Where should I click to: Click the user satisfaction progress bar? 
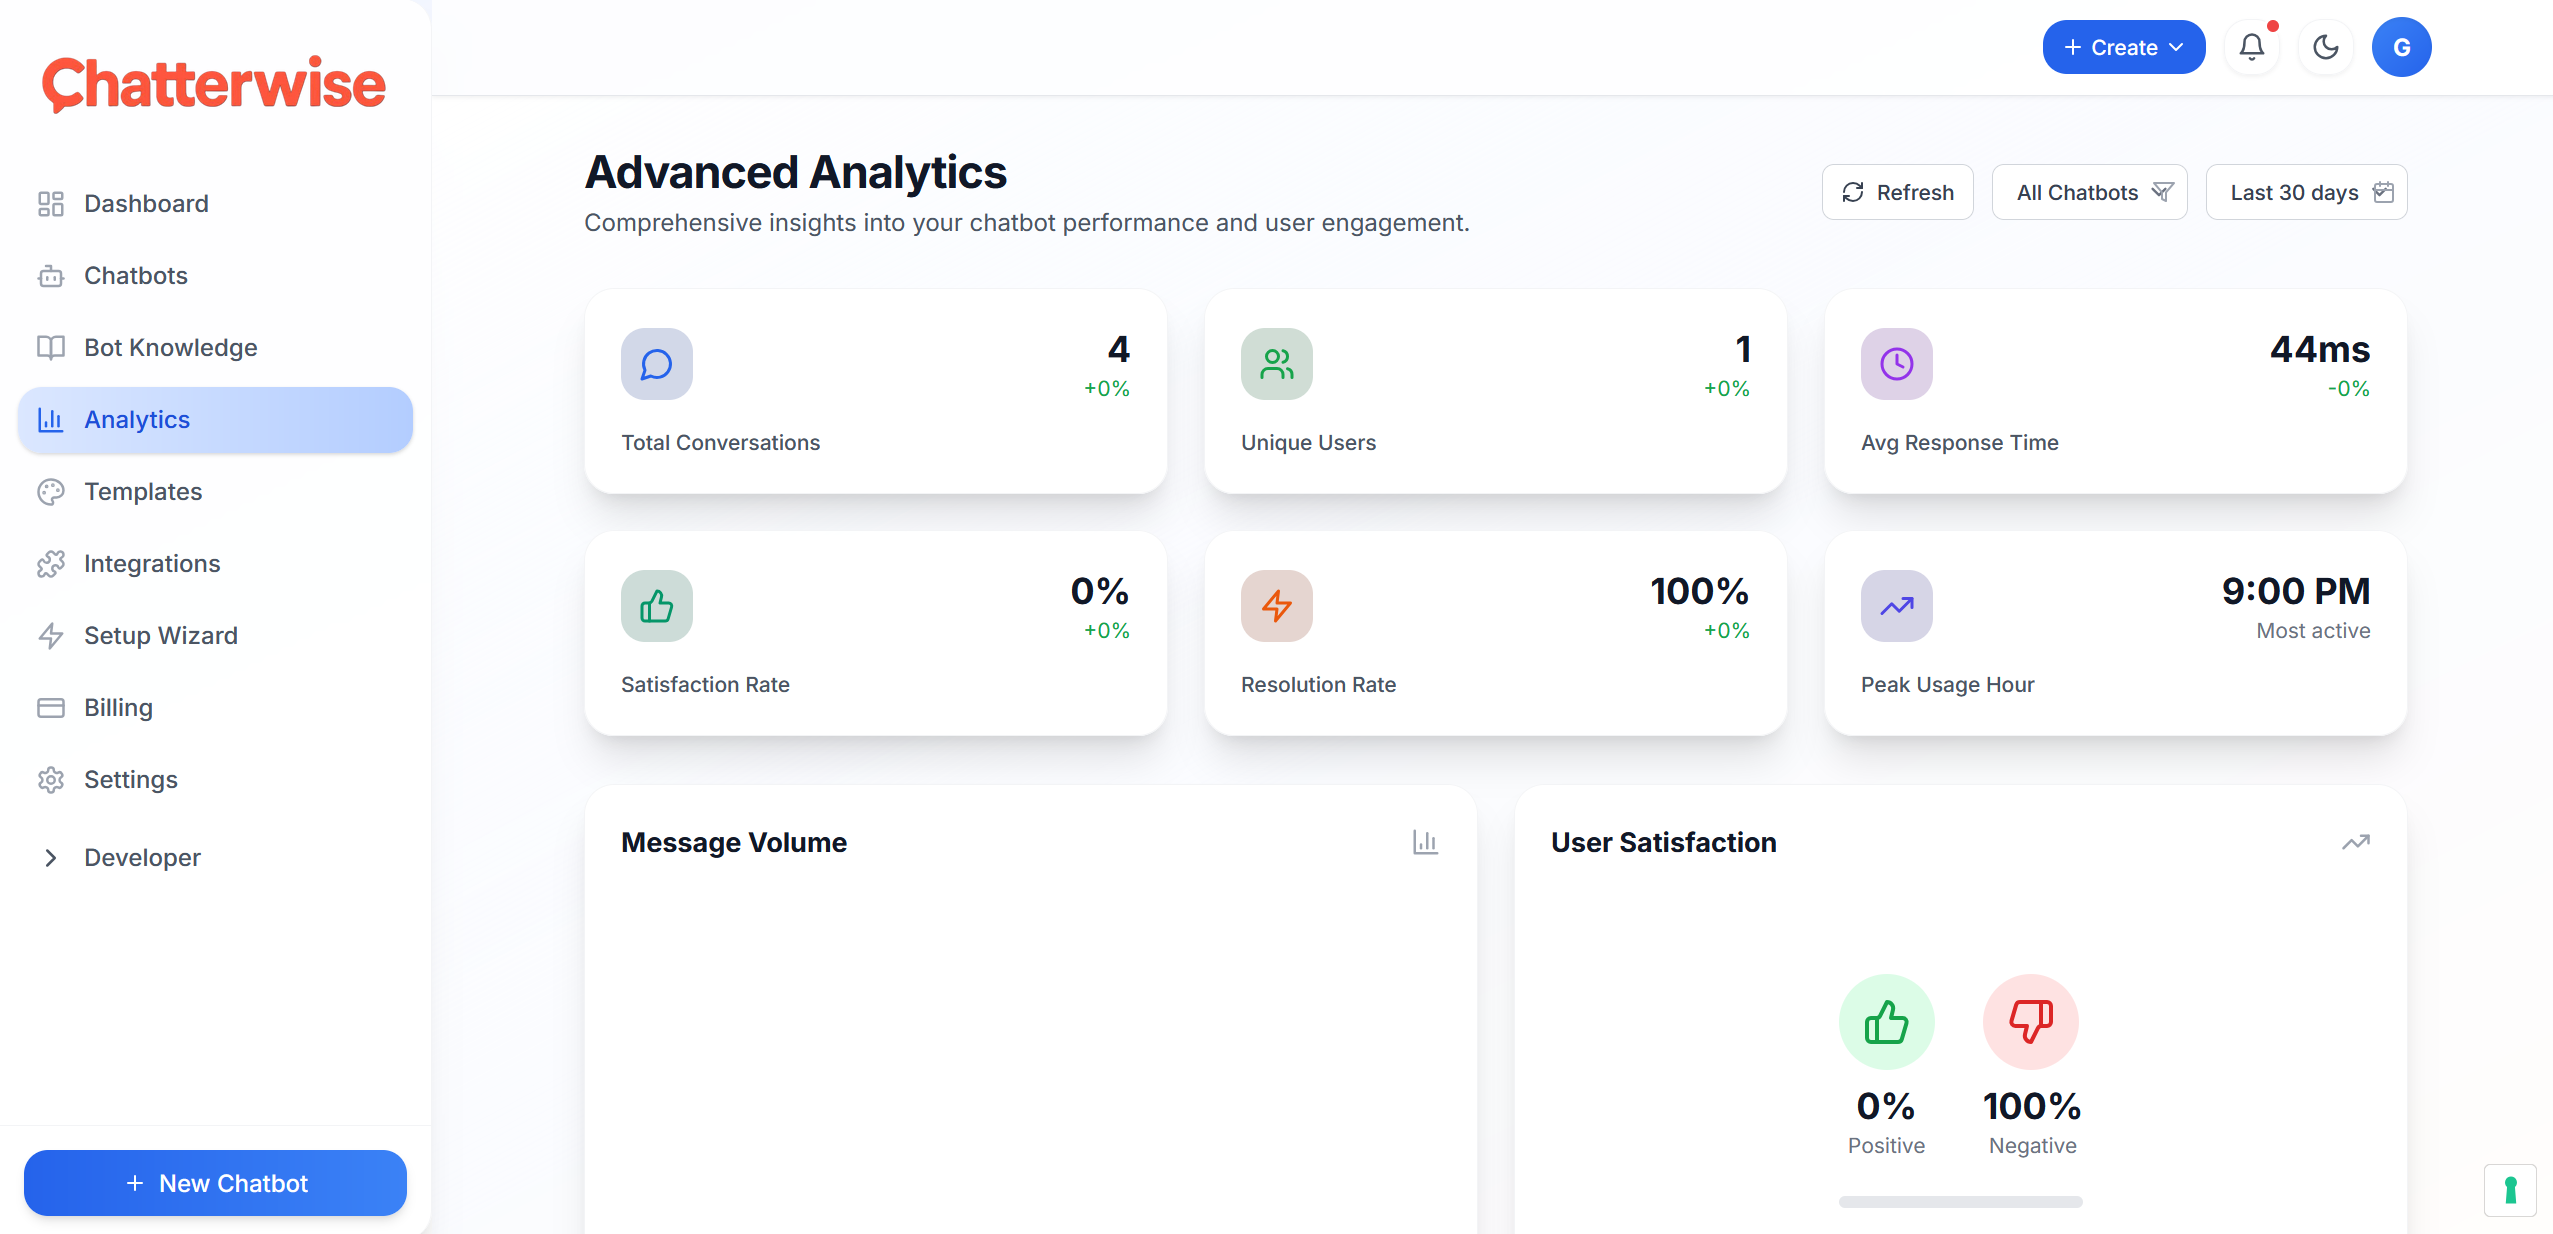[x=1960, y=1201]
